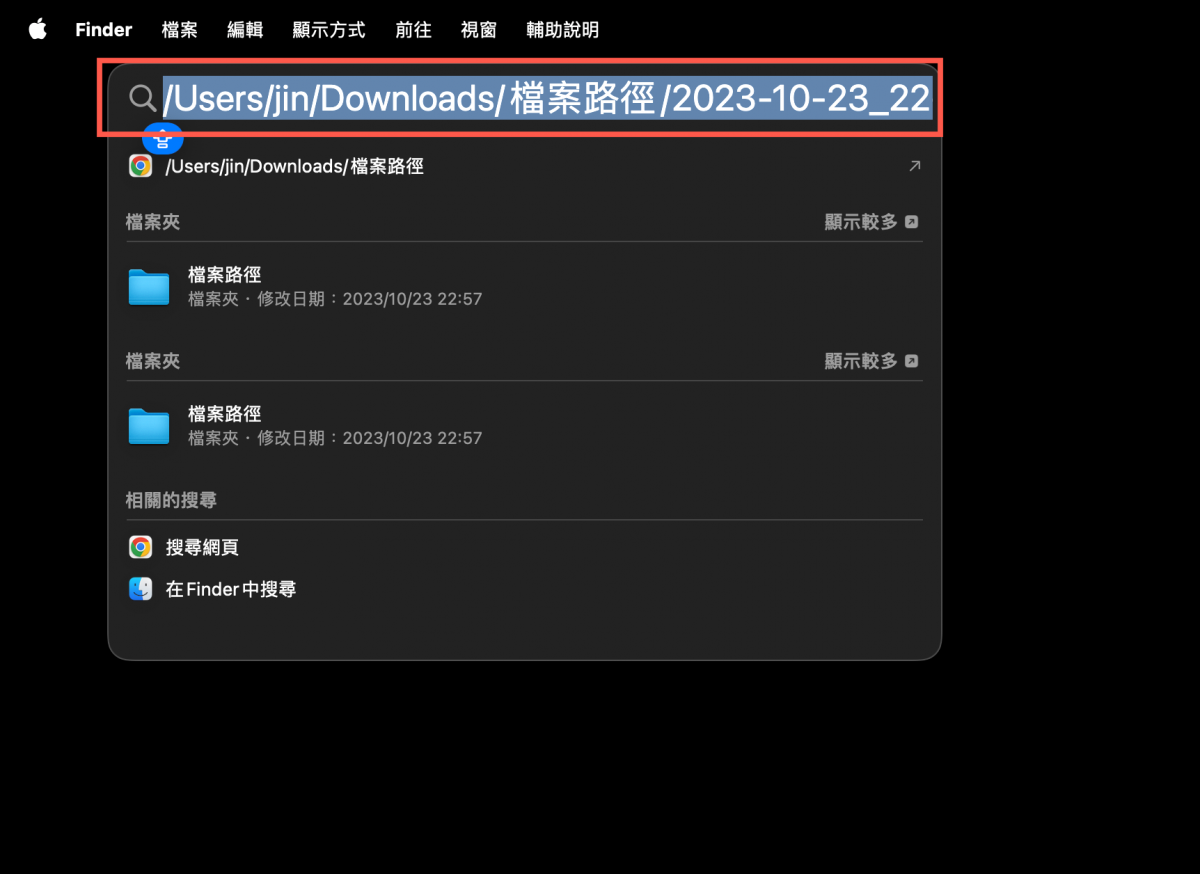
Task: Open the Finder application menu
Action: (x=104, y=30)
